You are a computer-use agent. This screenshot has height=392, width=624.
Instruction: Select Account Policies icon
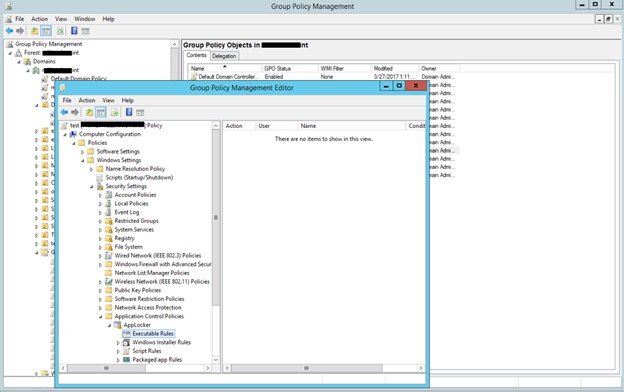[x=109, y=195]
